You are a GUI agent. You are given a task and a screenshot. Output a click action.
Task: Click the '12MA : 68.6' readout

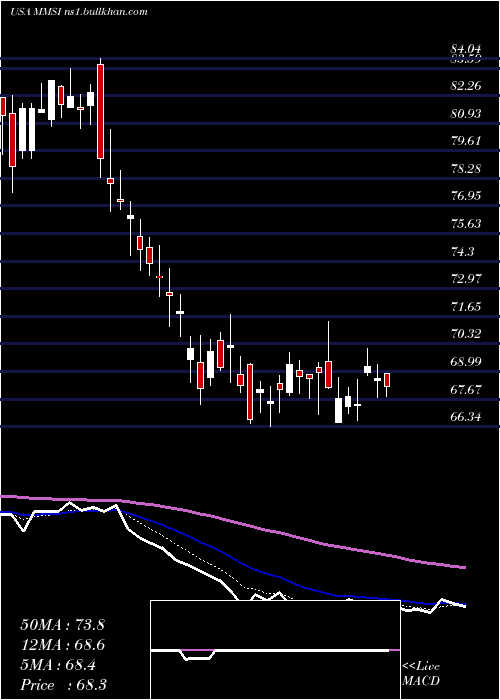[x=62, y=645]
